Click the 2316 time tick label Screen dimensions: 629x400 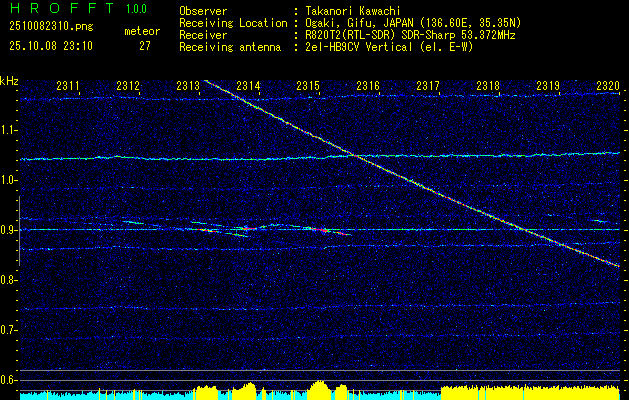pos(368,87)
